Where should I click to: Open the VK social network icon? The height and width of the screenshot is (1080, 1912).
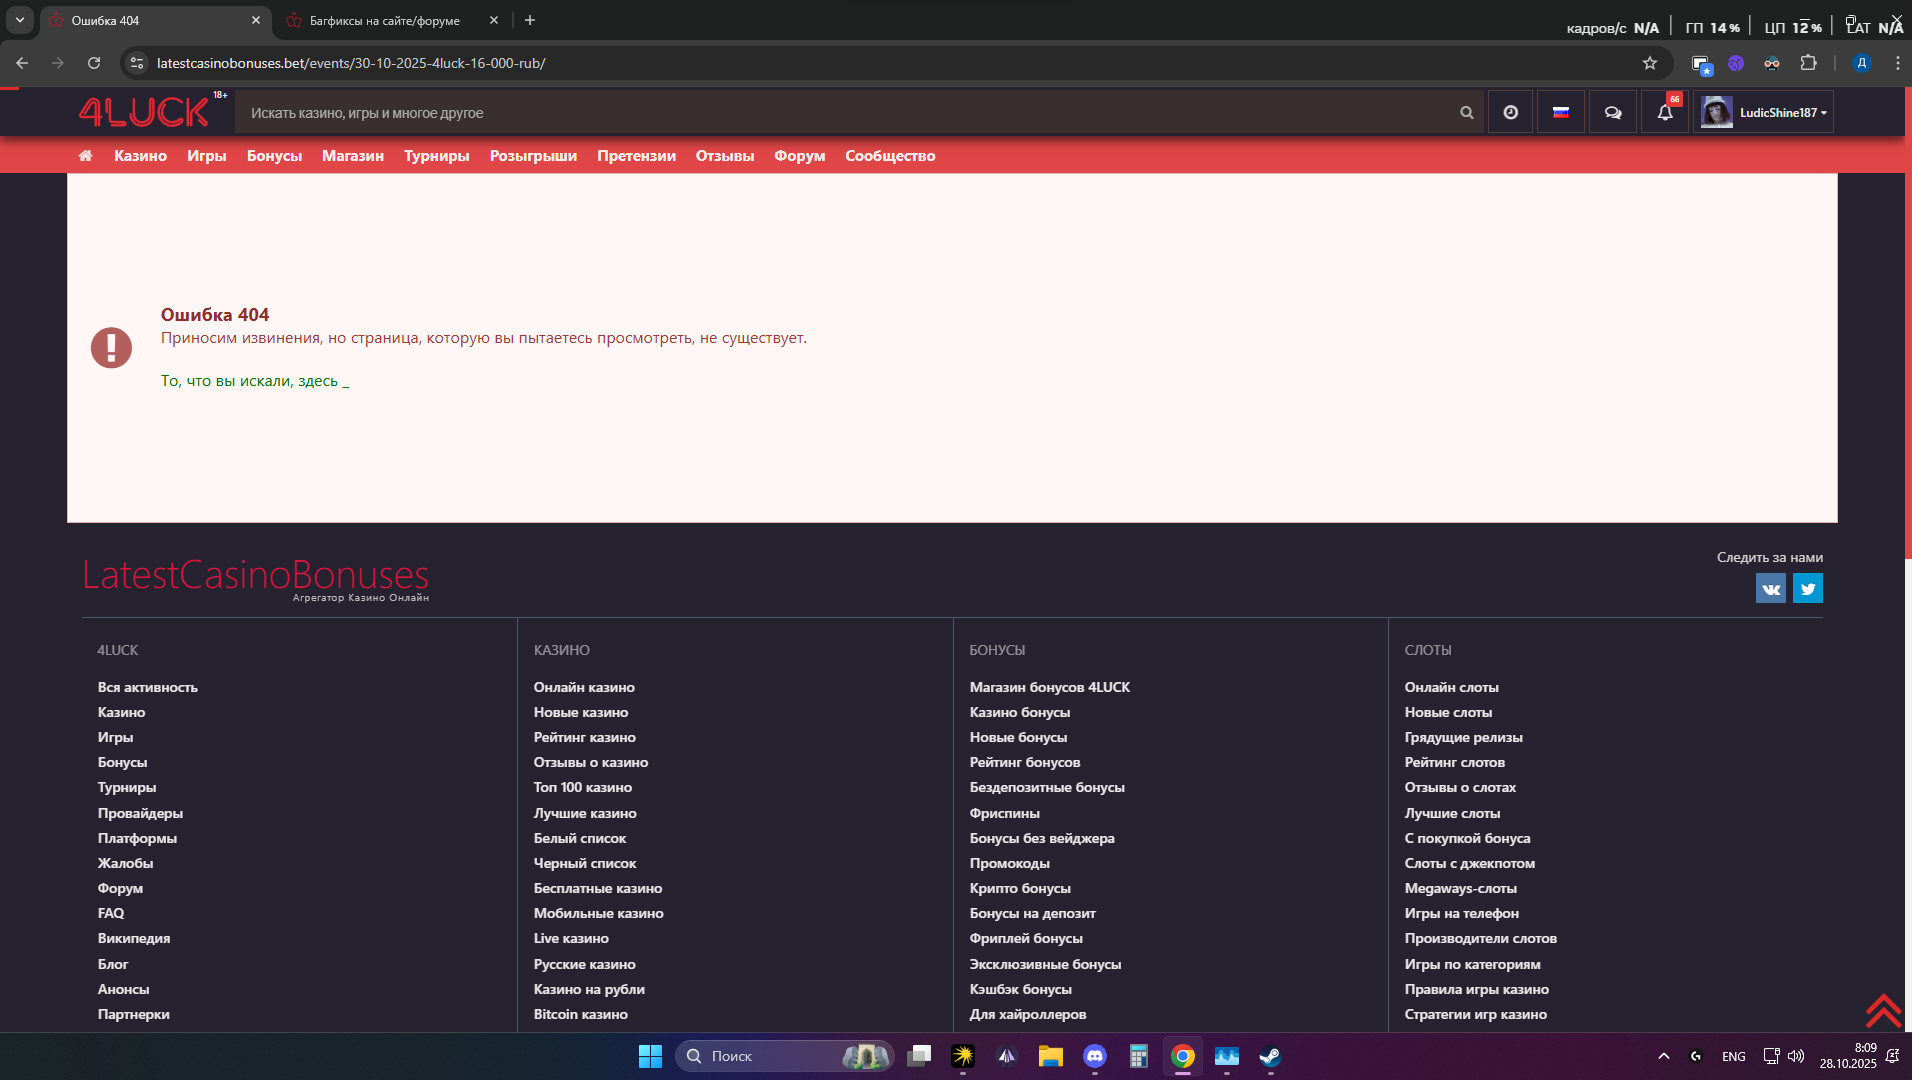(x=1770, y=589)
